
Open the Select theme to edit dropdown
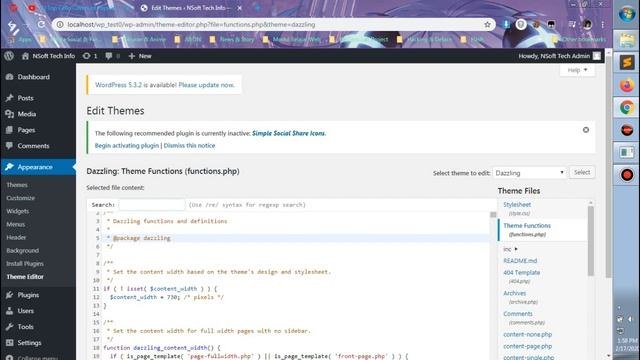[x=529, y=173]
